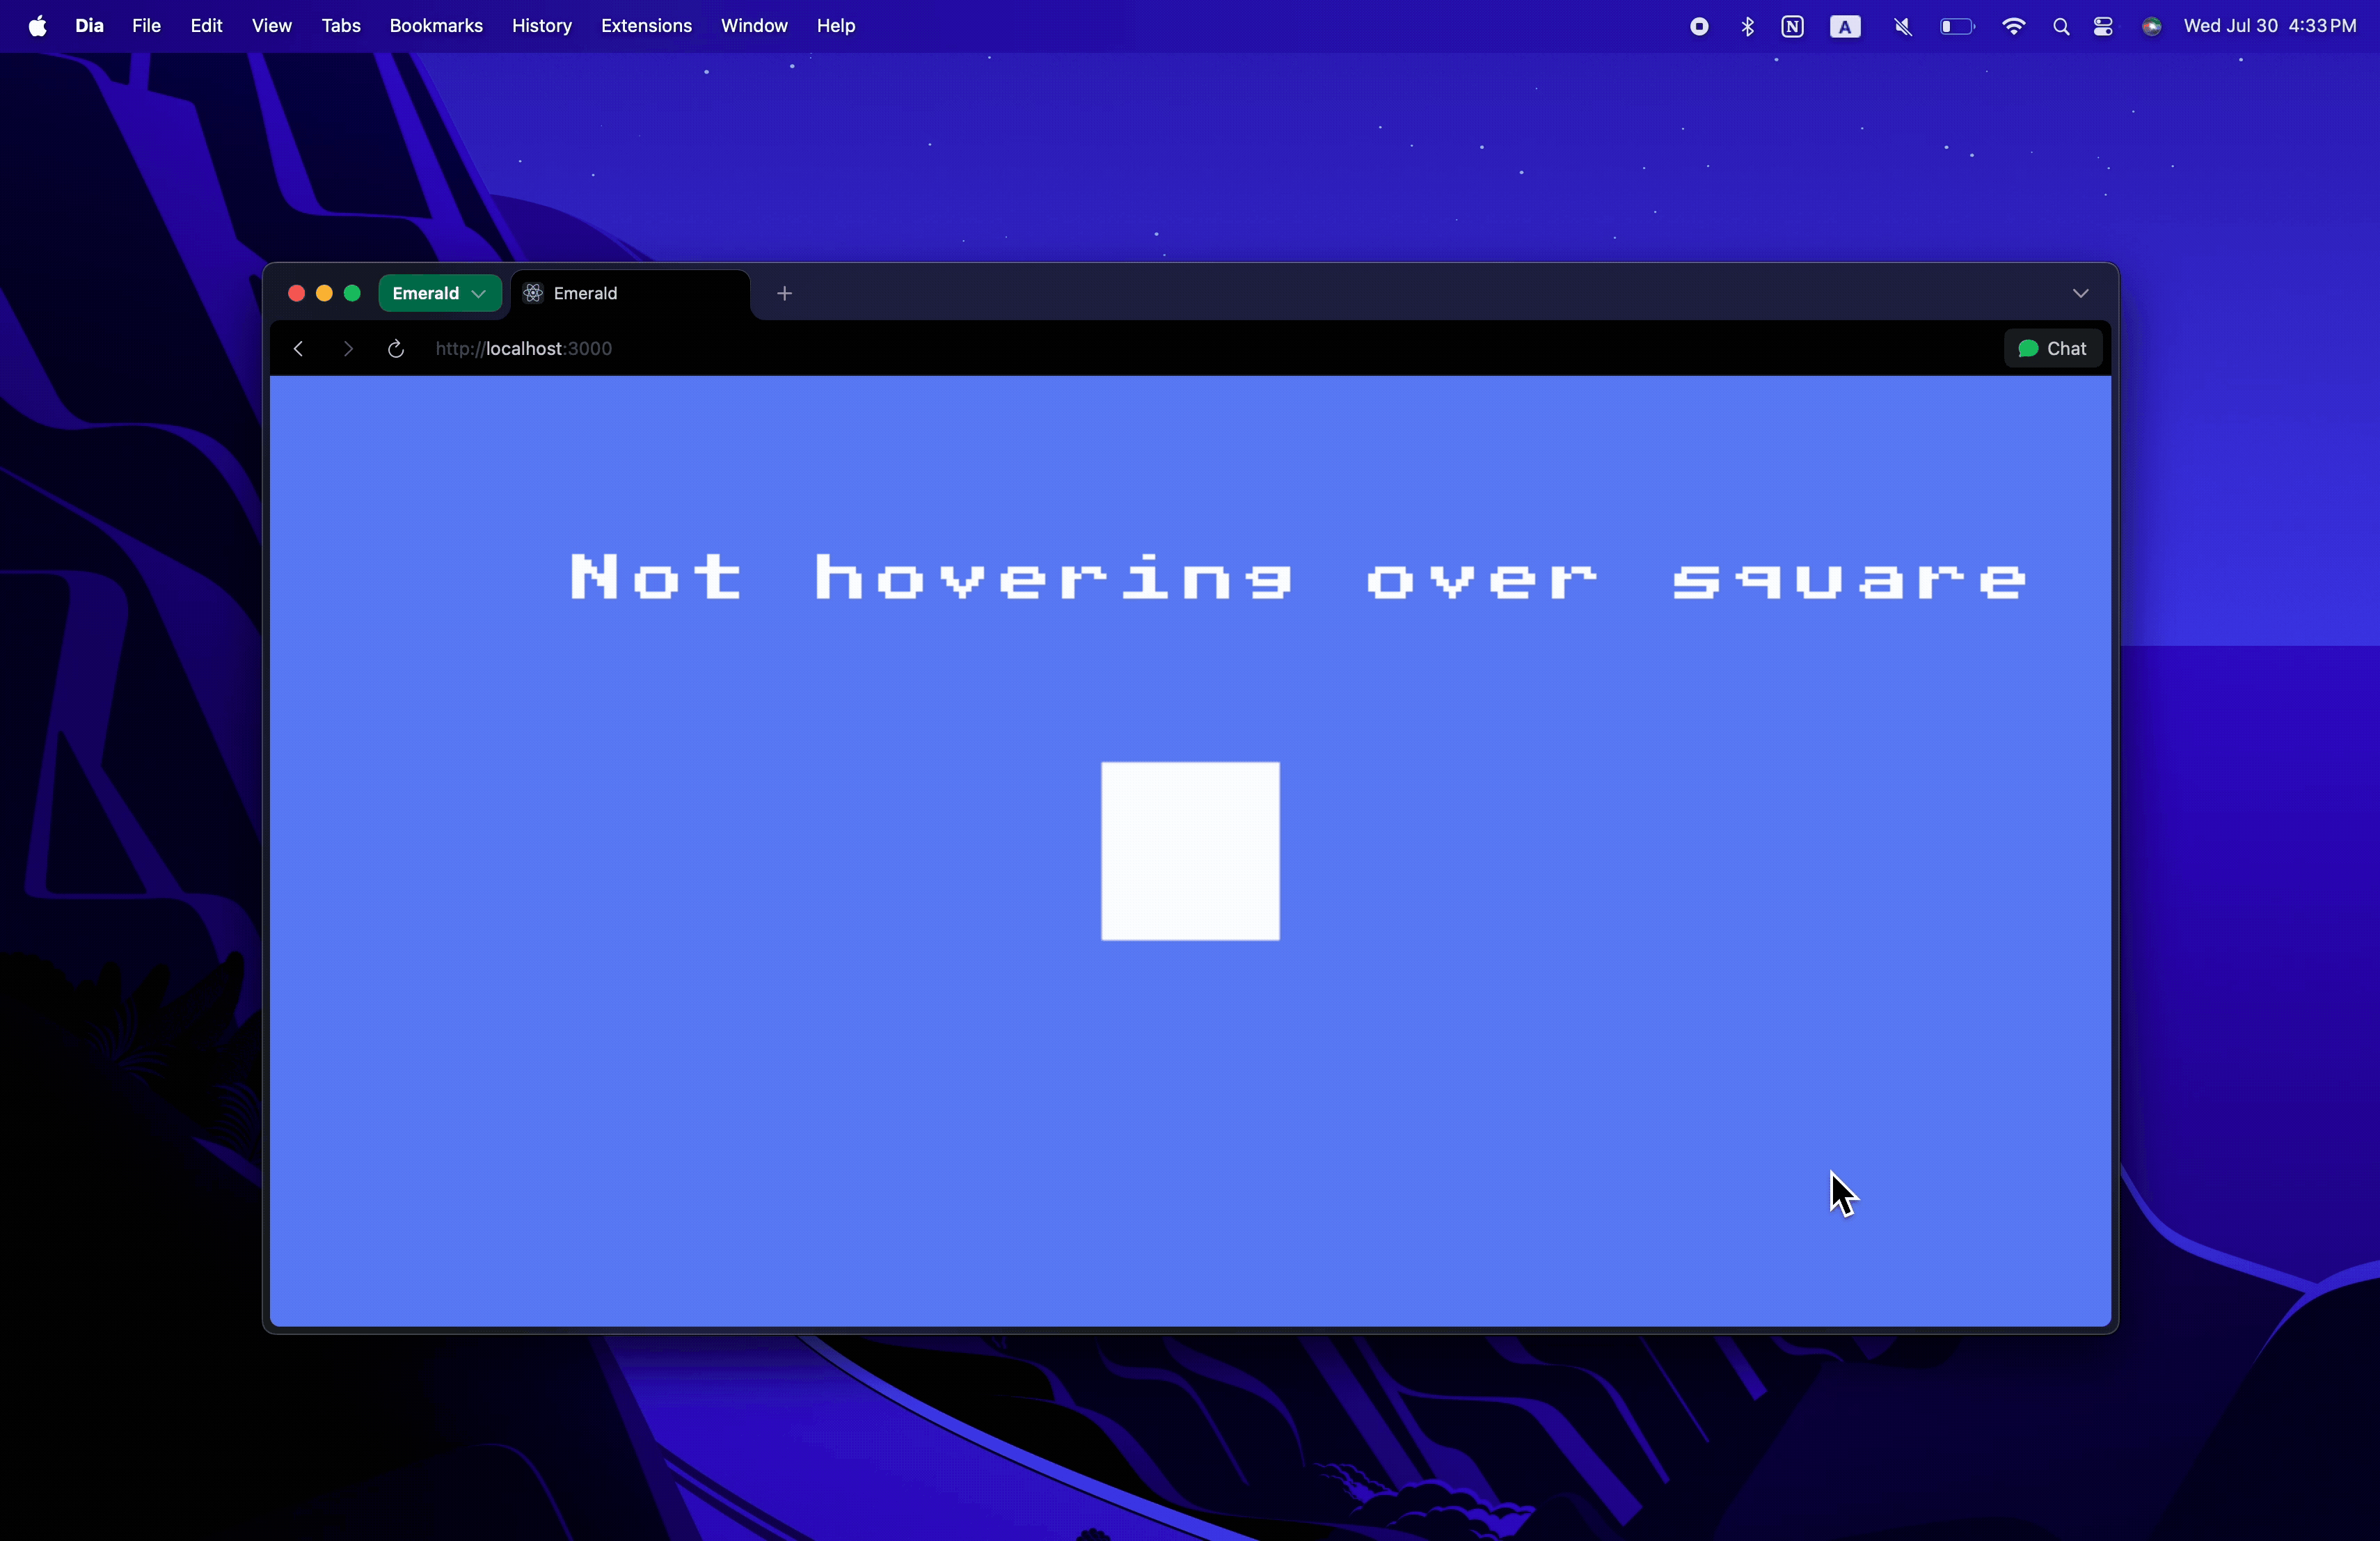Close the Dia window with red button

(296, 293)
